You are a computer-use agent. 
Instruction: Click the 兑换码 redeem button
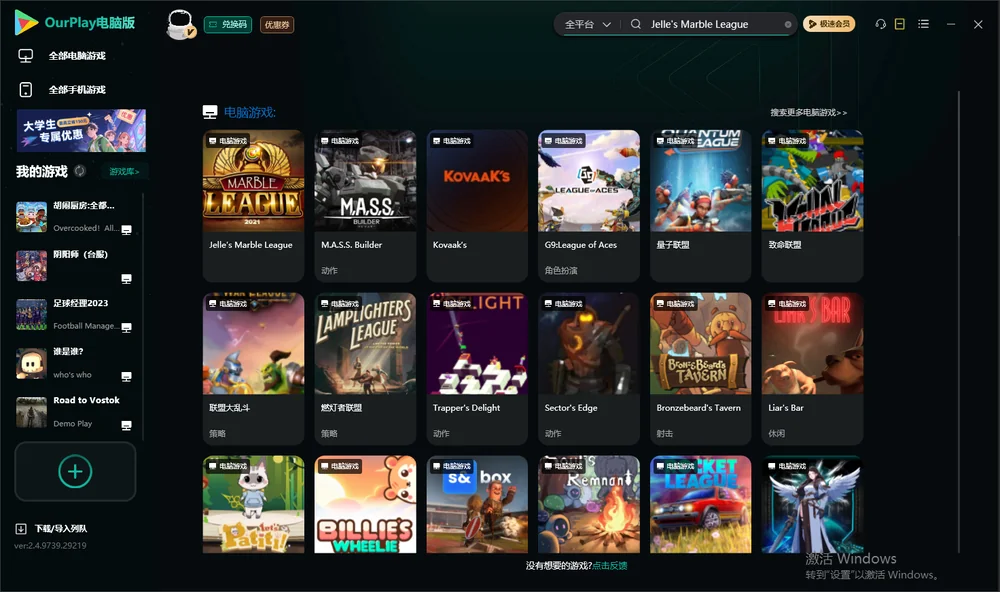point(228,24)
